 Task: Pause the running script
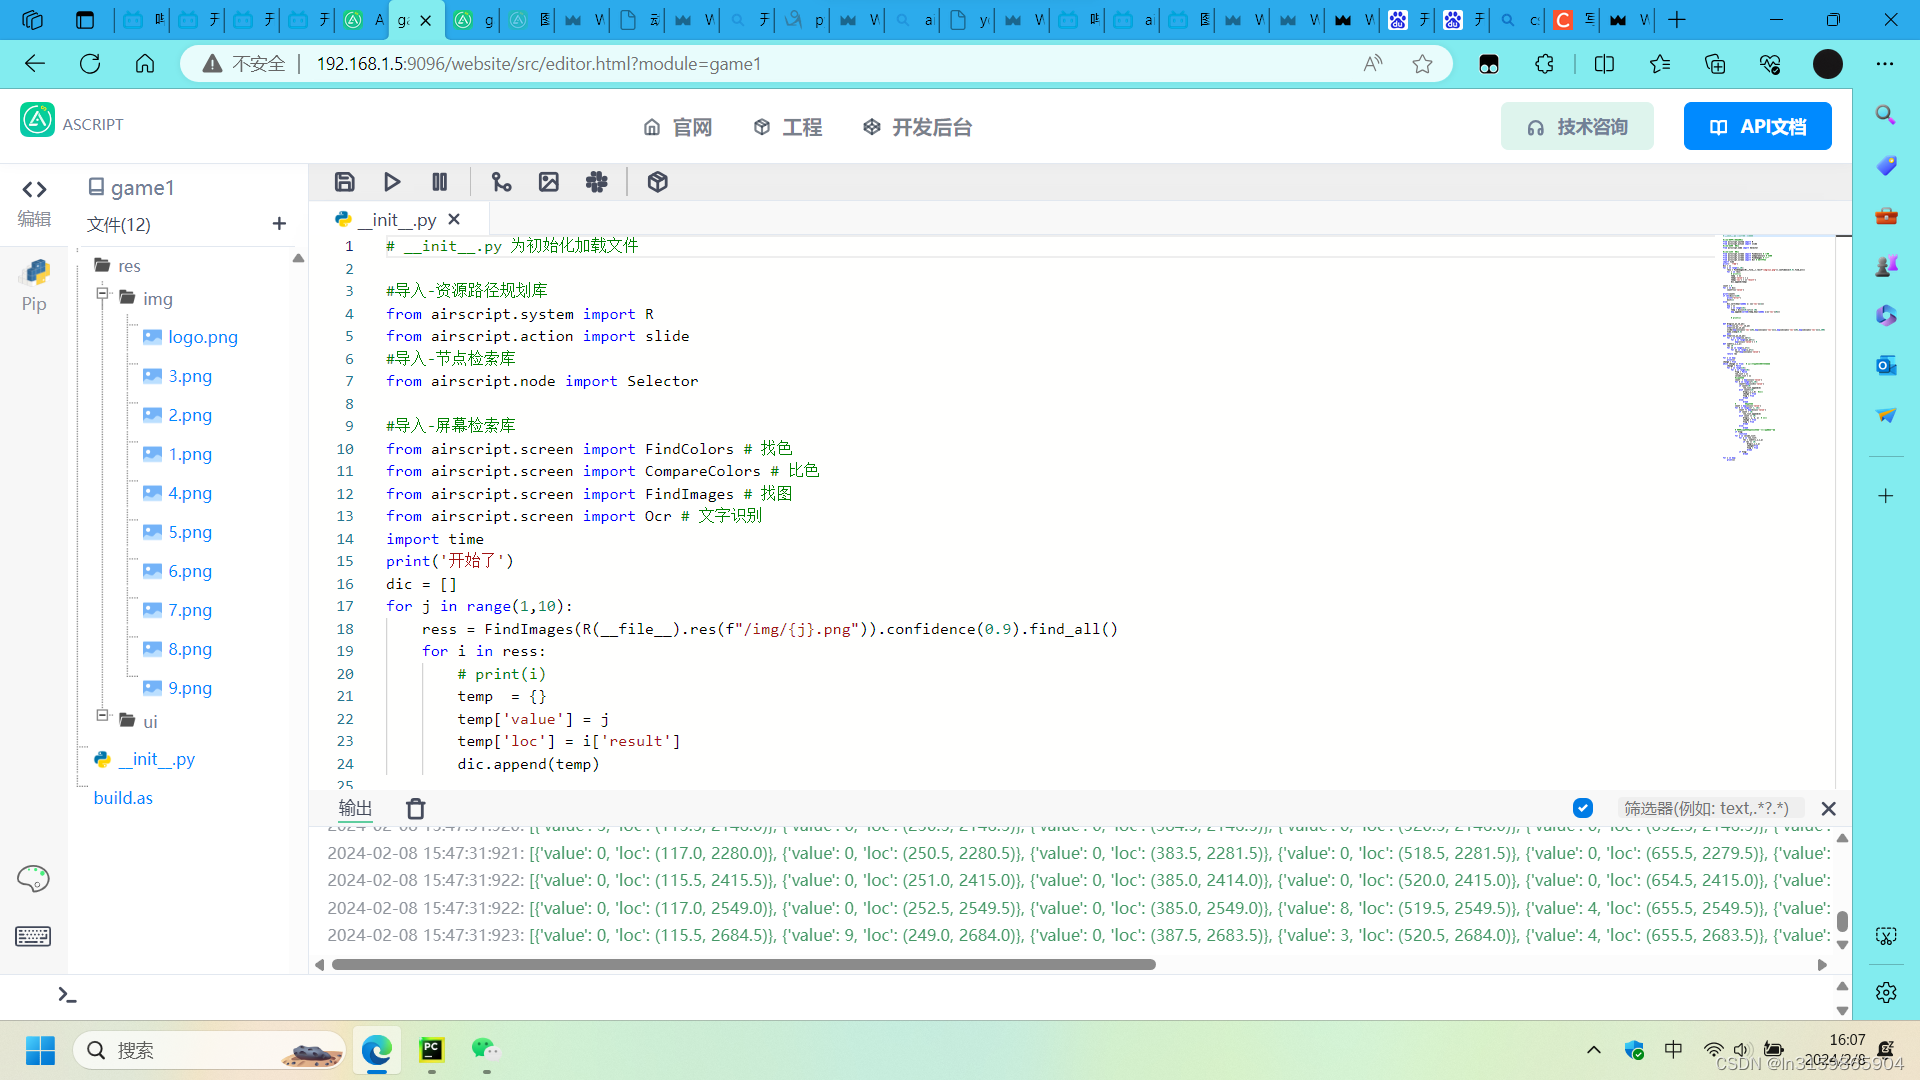point(440,181)
